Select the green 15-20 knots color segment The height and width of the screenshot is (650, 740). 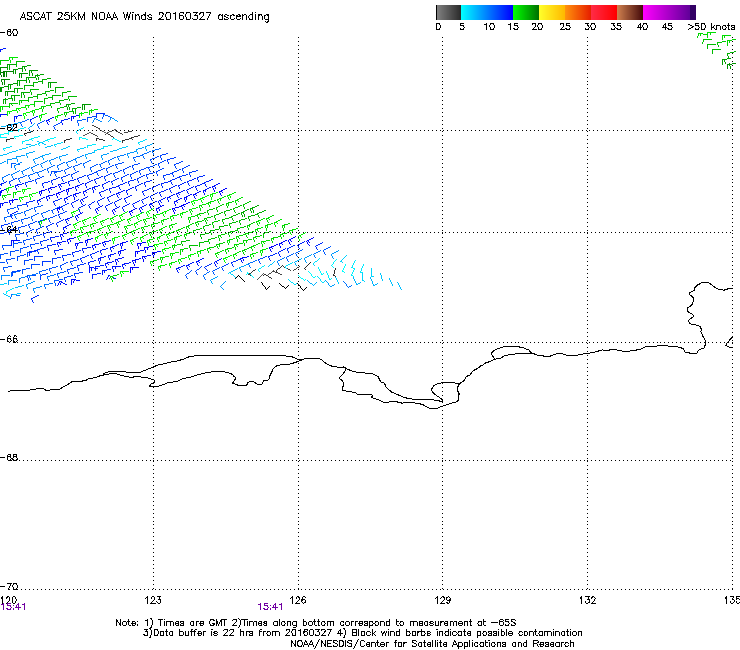coord(526,12)
